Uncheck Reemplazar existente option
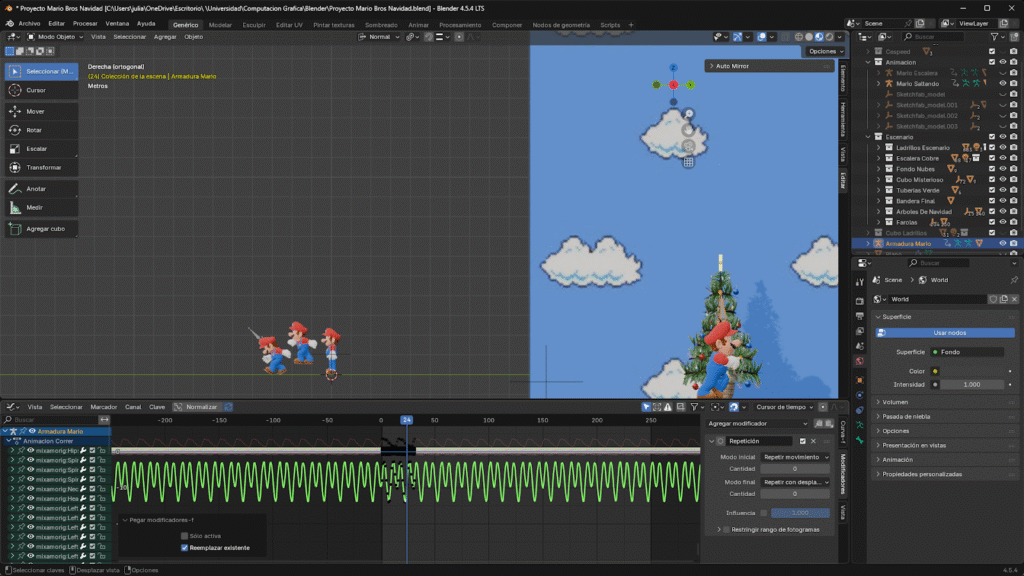This screenshot has width=1024, height=576. coord(185,548)
